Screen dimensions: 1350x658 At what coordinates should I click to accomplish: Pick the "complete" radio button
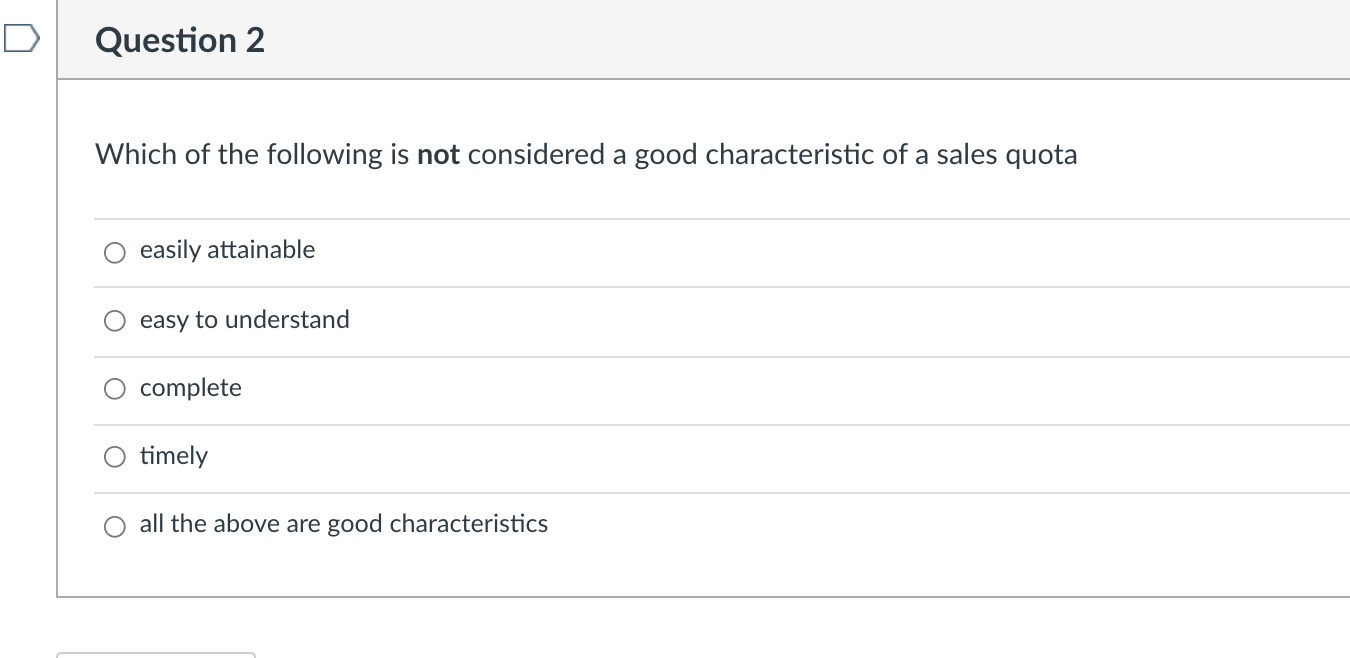click(x=115, y=390)
